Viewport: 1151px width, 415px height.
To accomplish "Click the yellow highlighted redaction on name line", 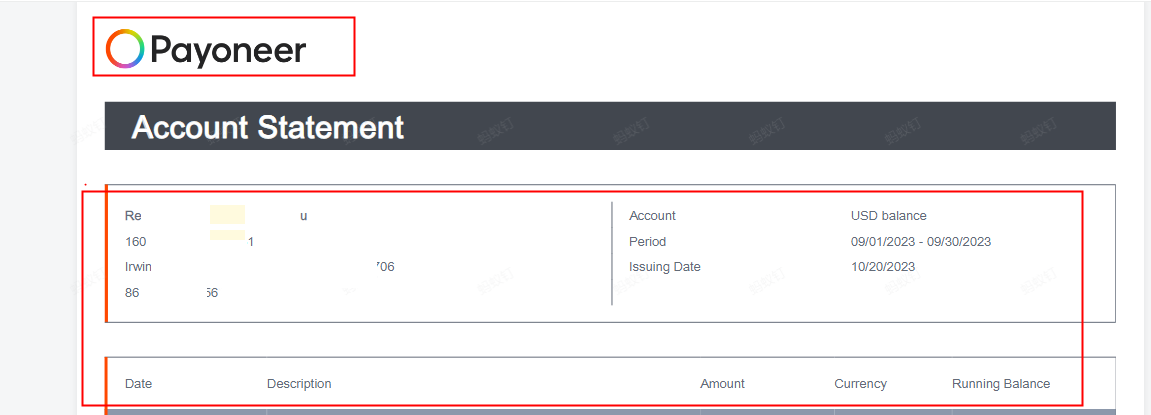I will 227,215.
